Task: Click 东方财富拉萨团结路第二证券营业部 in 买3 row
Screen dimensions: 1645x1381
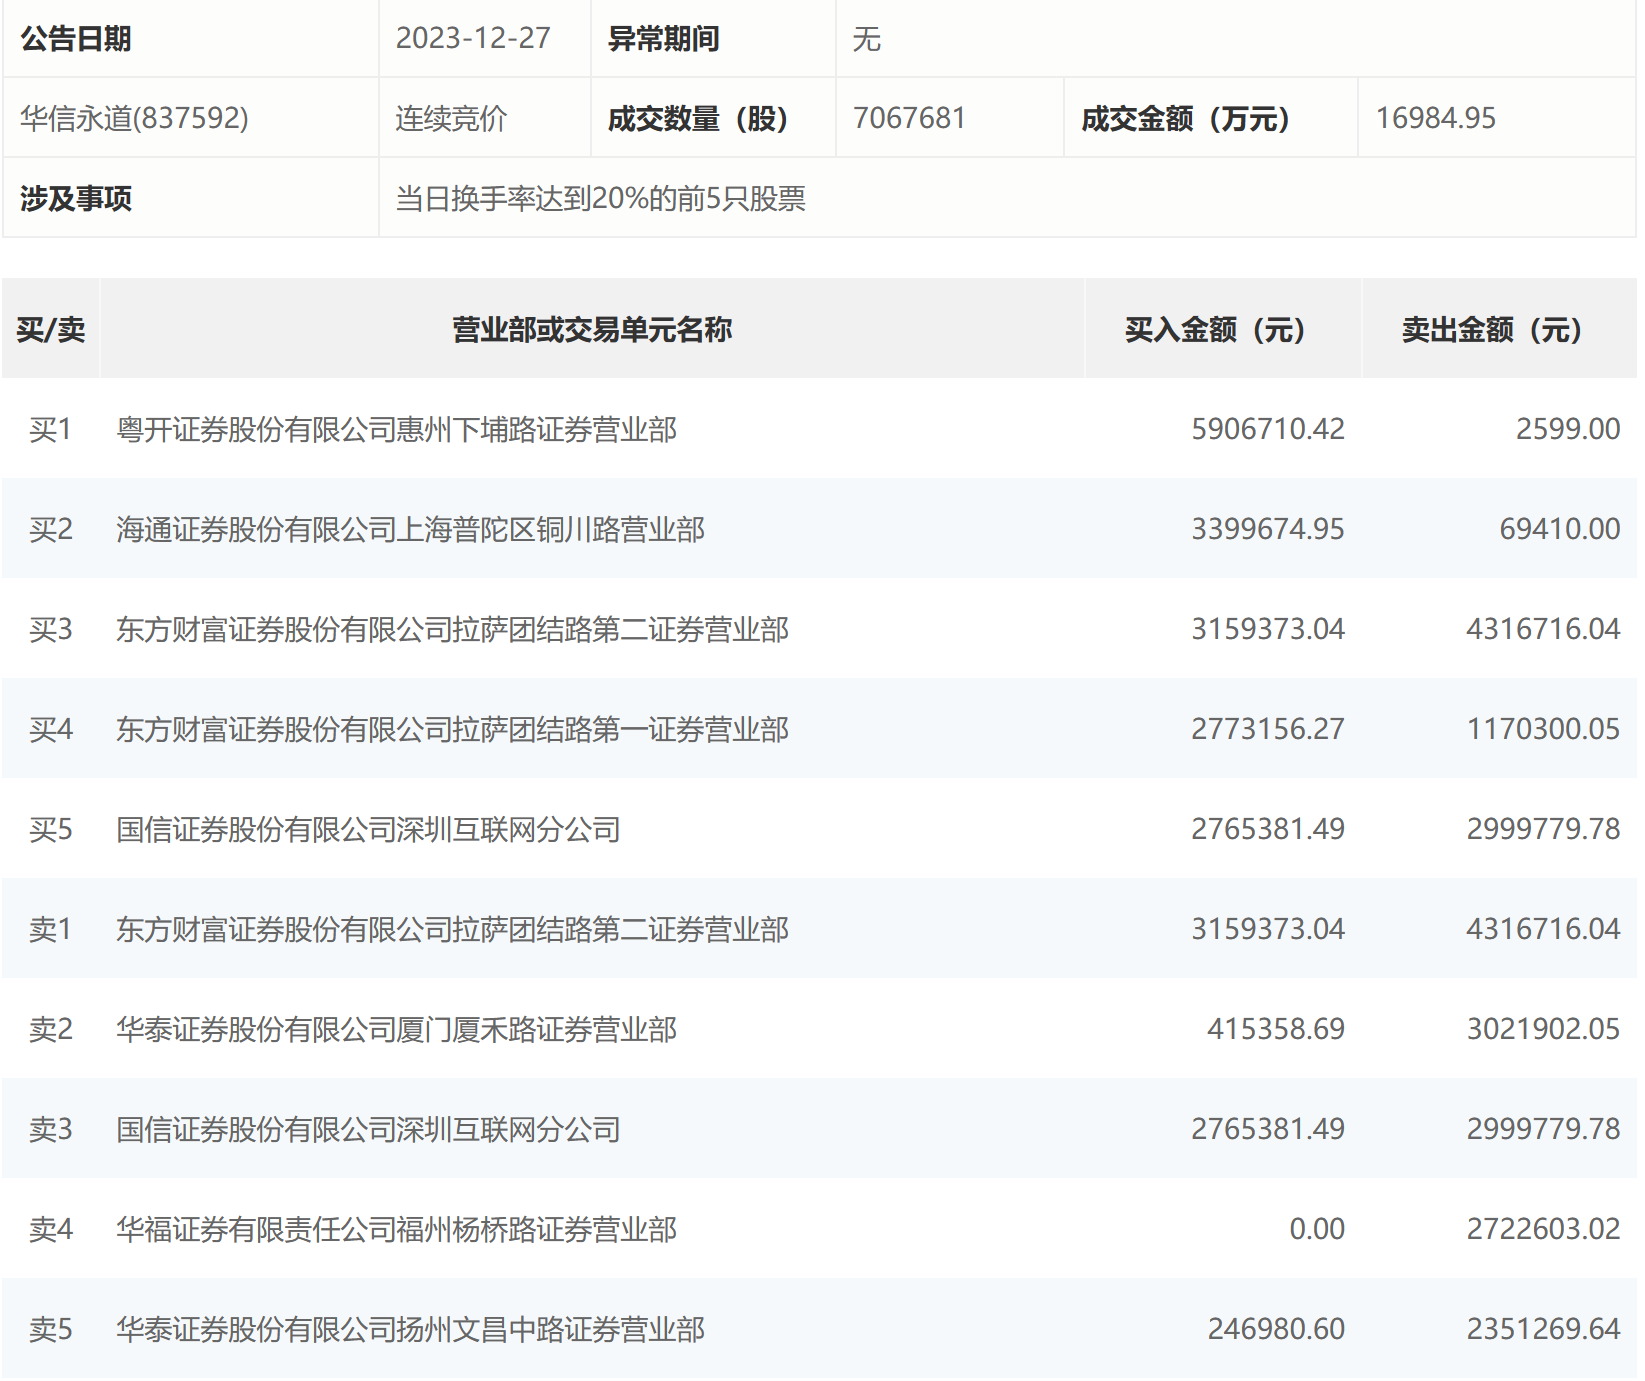Action: pyautogui.click(x=453, y=629)
